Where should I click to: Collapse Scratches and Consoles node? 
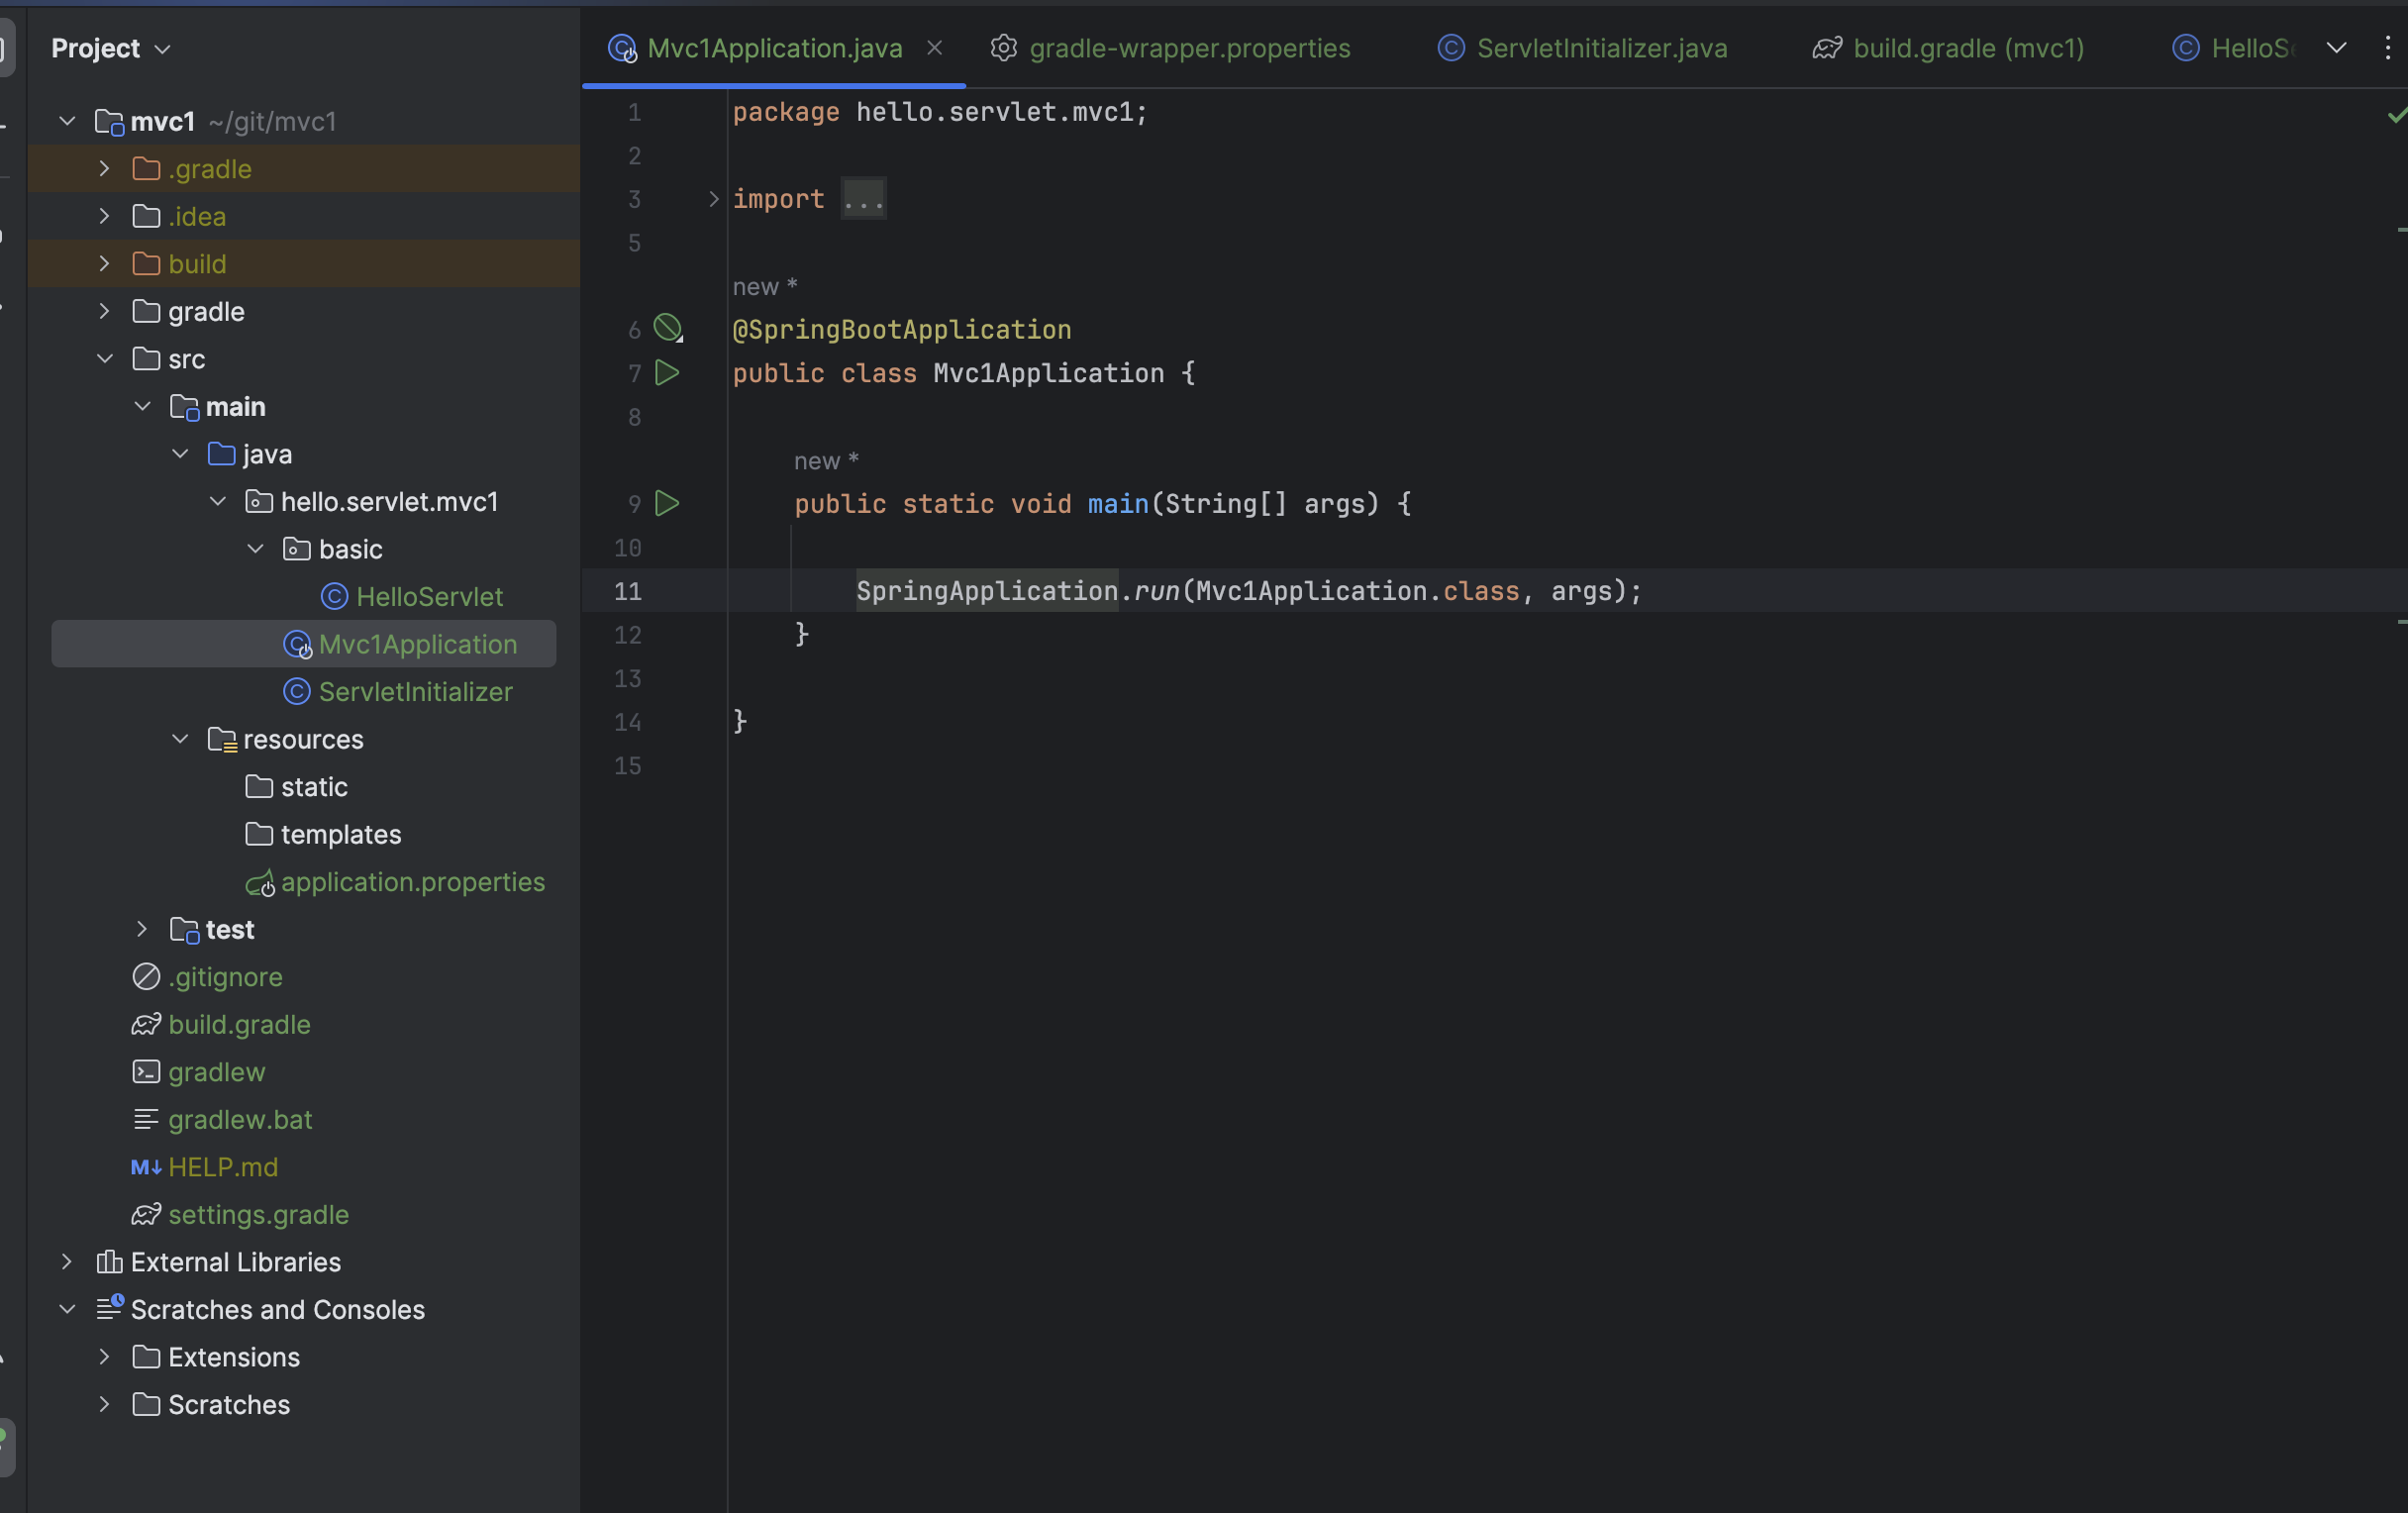tap(66, 1310)
